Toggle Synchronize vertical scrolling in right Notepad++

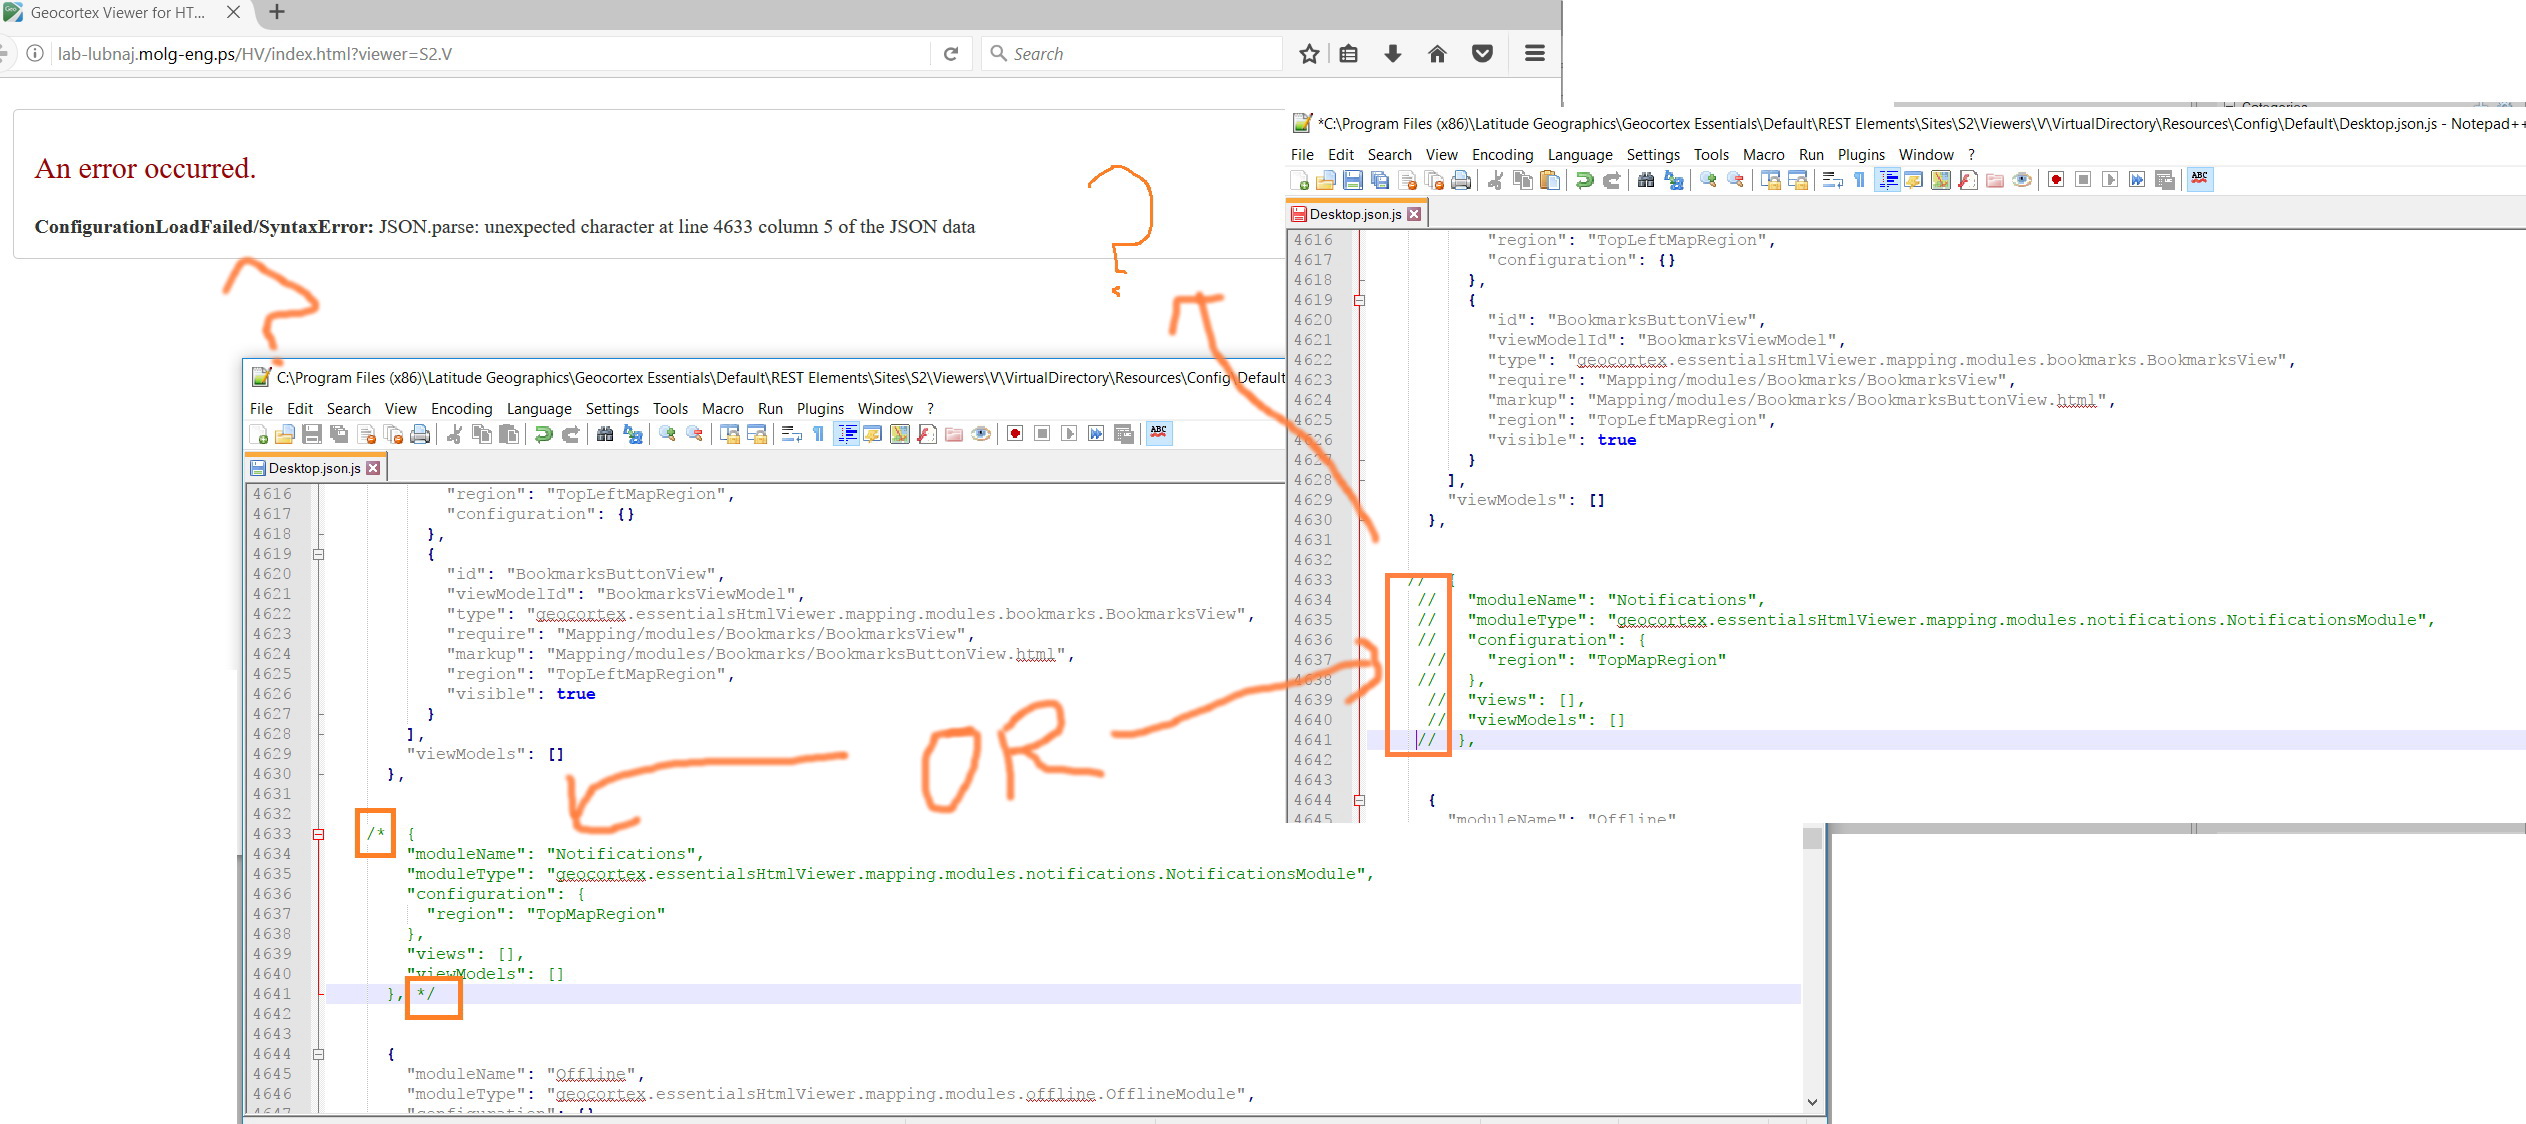point(1771,180)
